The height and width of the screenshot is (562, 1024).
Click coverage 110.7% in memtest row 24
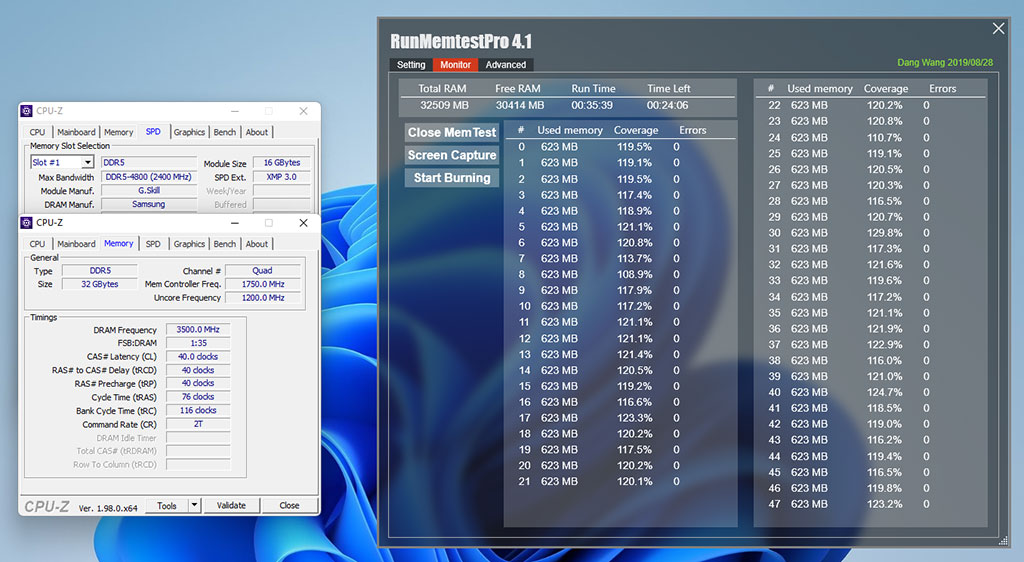click(884, 138)
